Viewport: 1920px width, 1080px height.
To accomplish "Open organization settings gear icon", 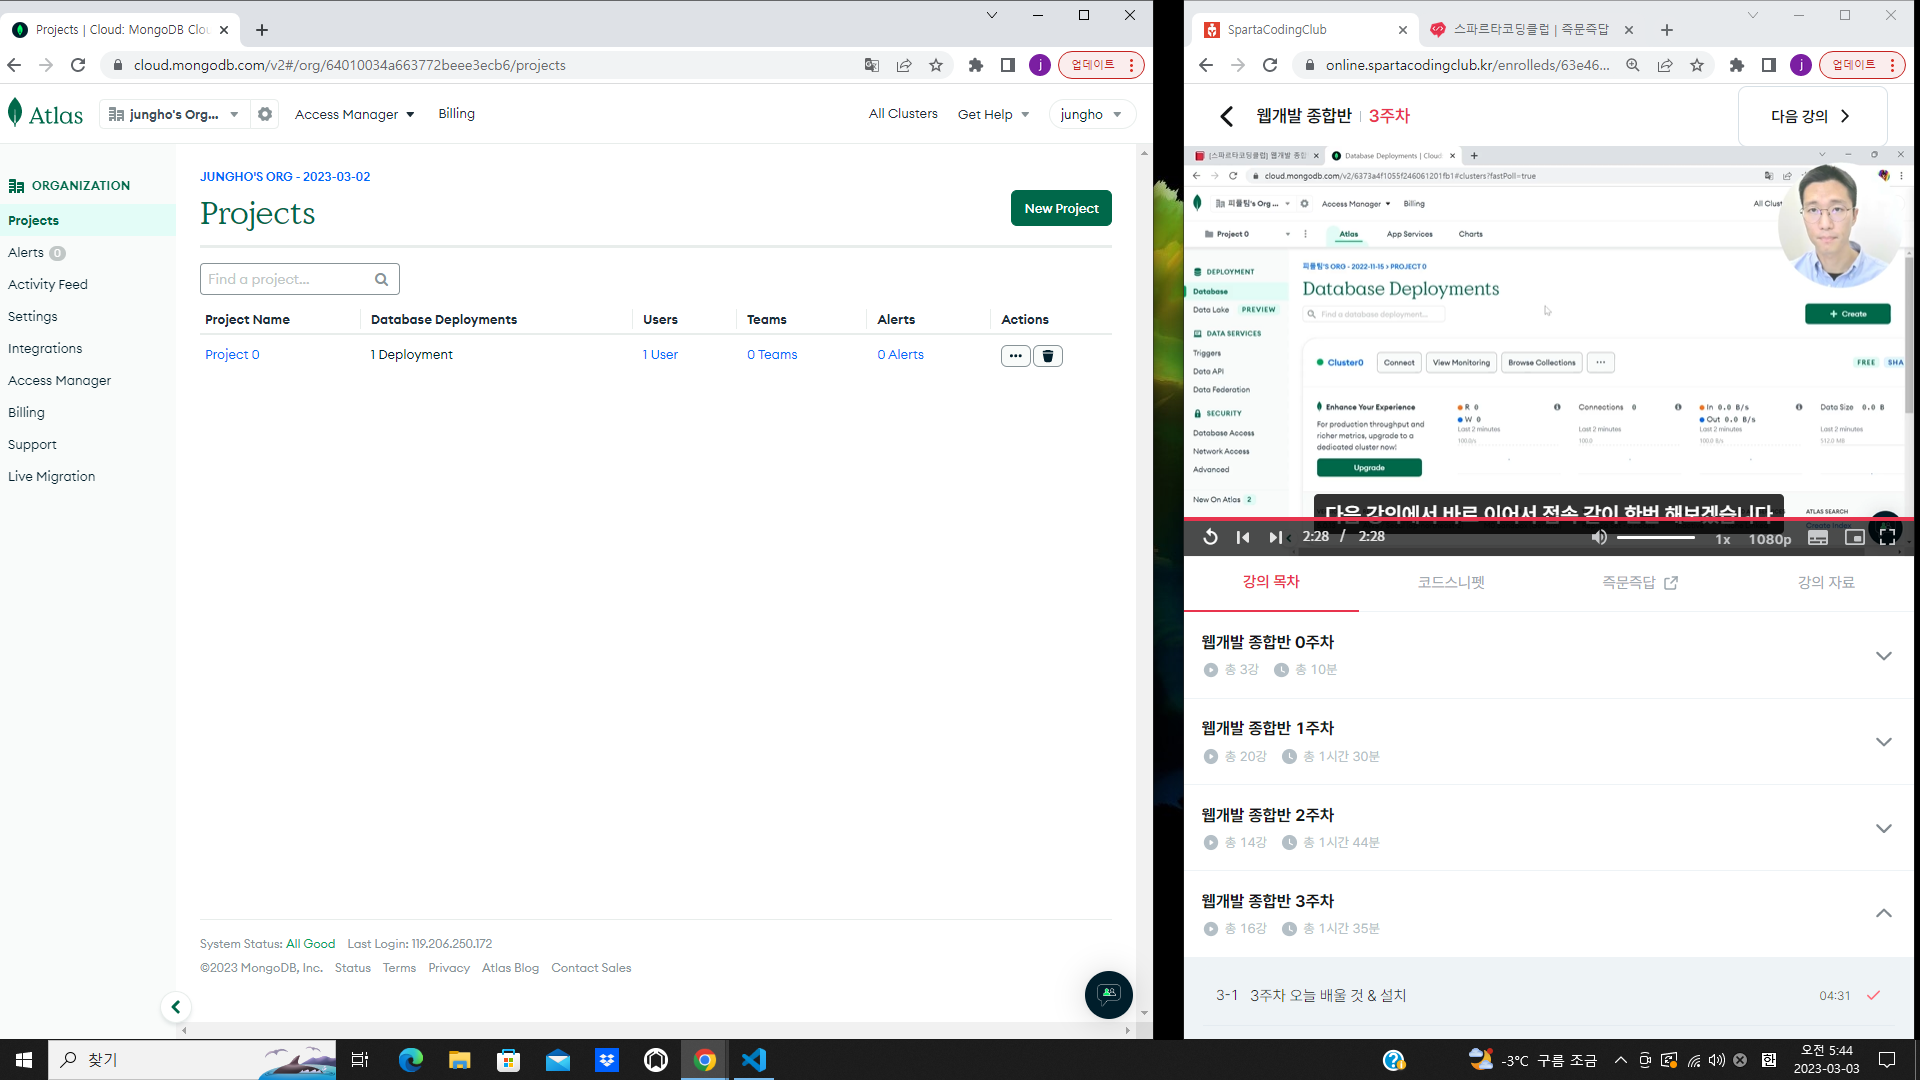I will pyautogui.click(x=265, y=114).
